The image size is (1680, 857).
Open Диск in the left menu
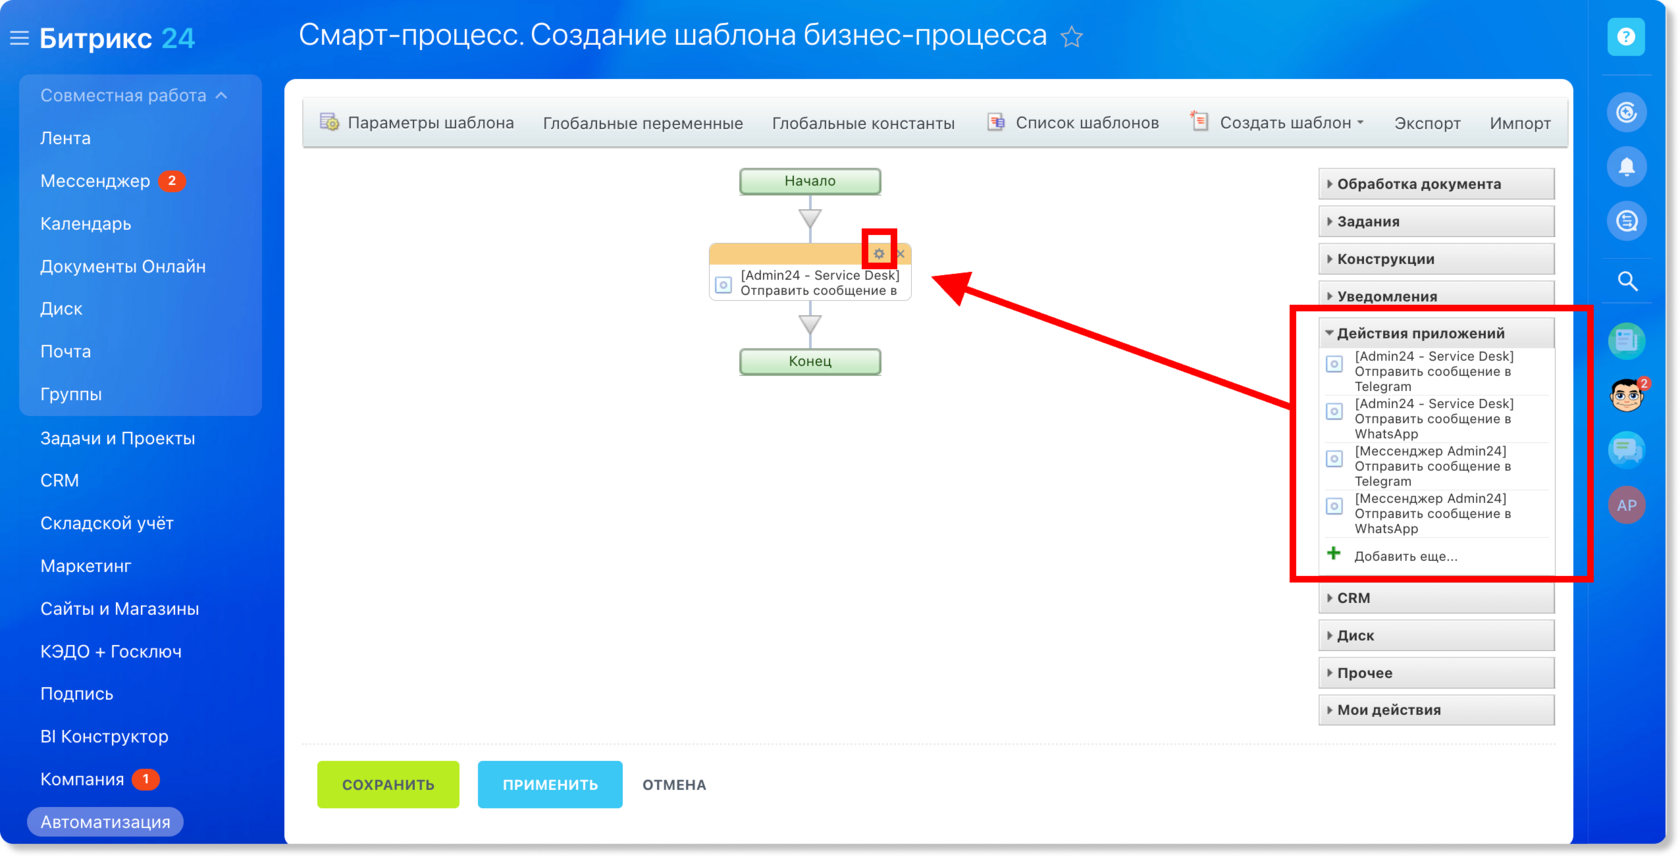tap(61, 309)
